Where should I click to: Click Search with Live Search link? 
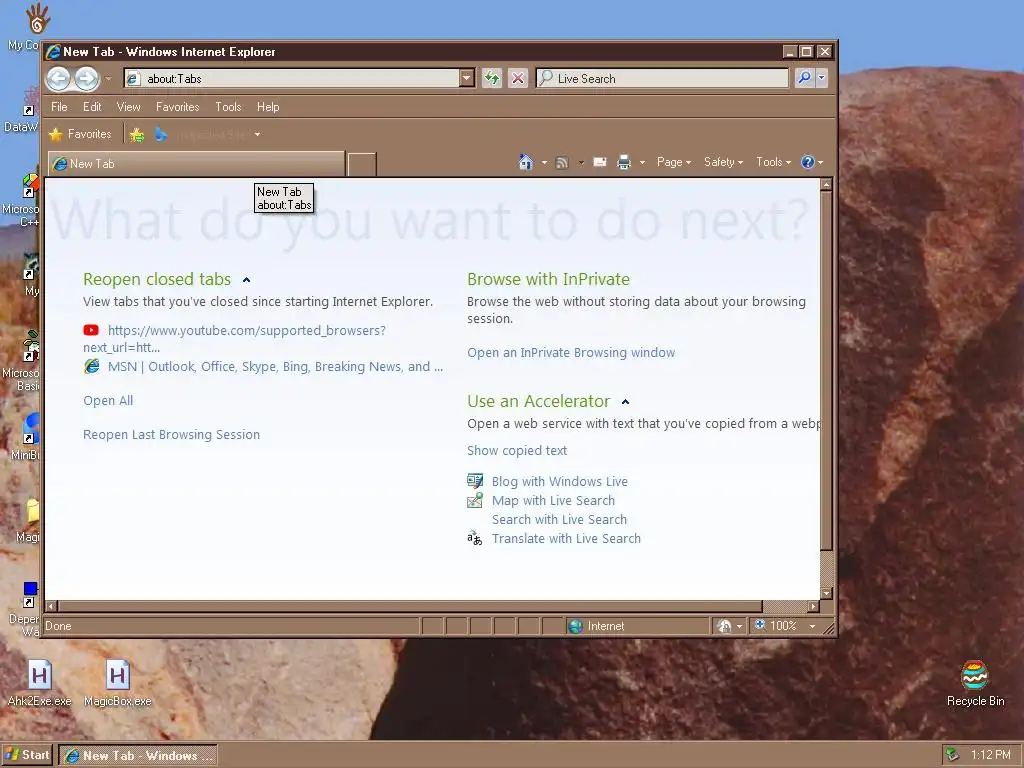(559, 520)
